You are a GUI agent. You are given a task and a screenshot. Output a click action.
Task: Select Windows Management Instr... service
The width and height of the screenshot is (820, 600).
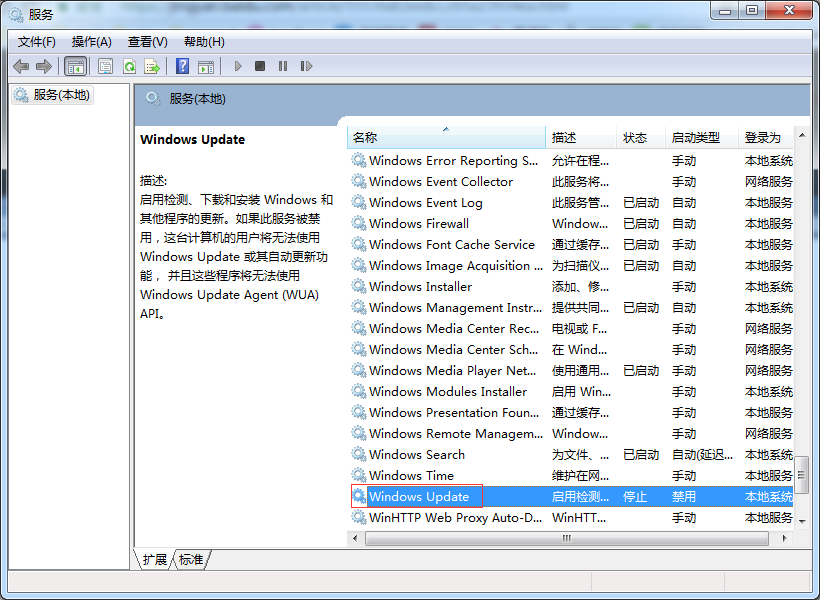(x=570, y=308)
